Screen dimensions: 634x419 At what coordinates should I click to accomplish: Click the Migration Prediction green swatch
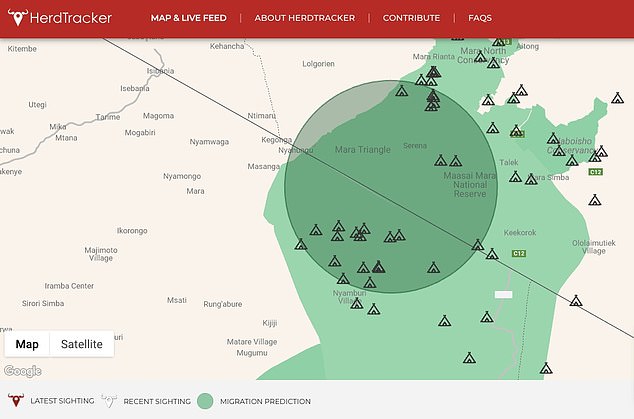tap(205, 401)
